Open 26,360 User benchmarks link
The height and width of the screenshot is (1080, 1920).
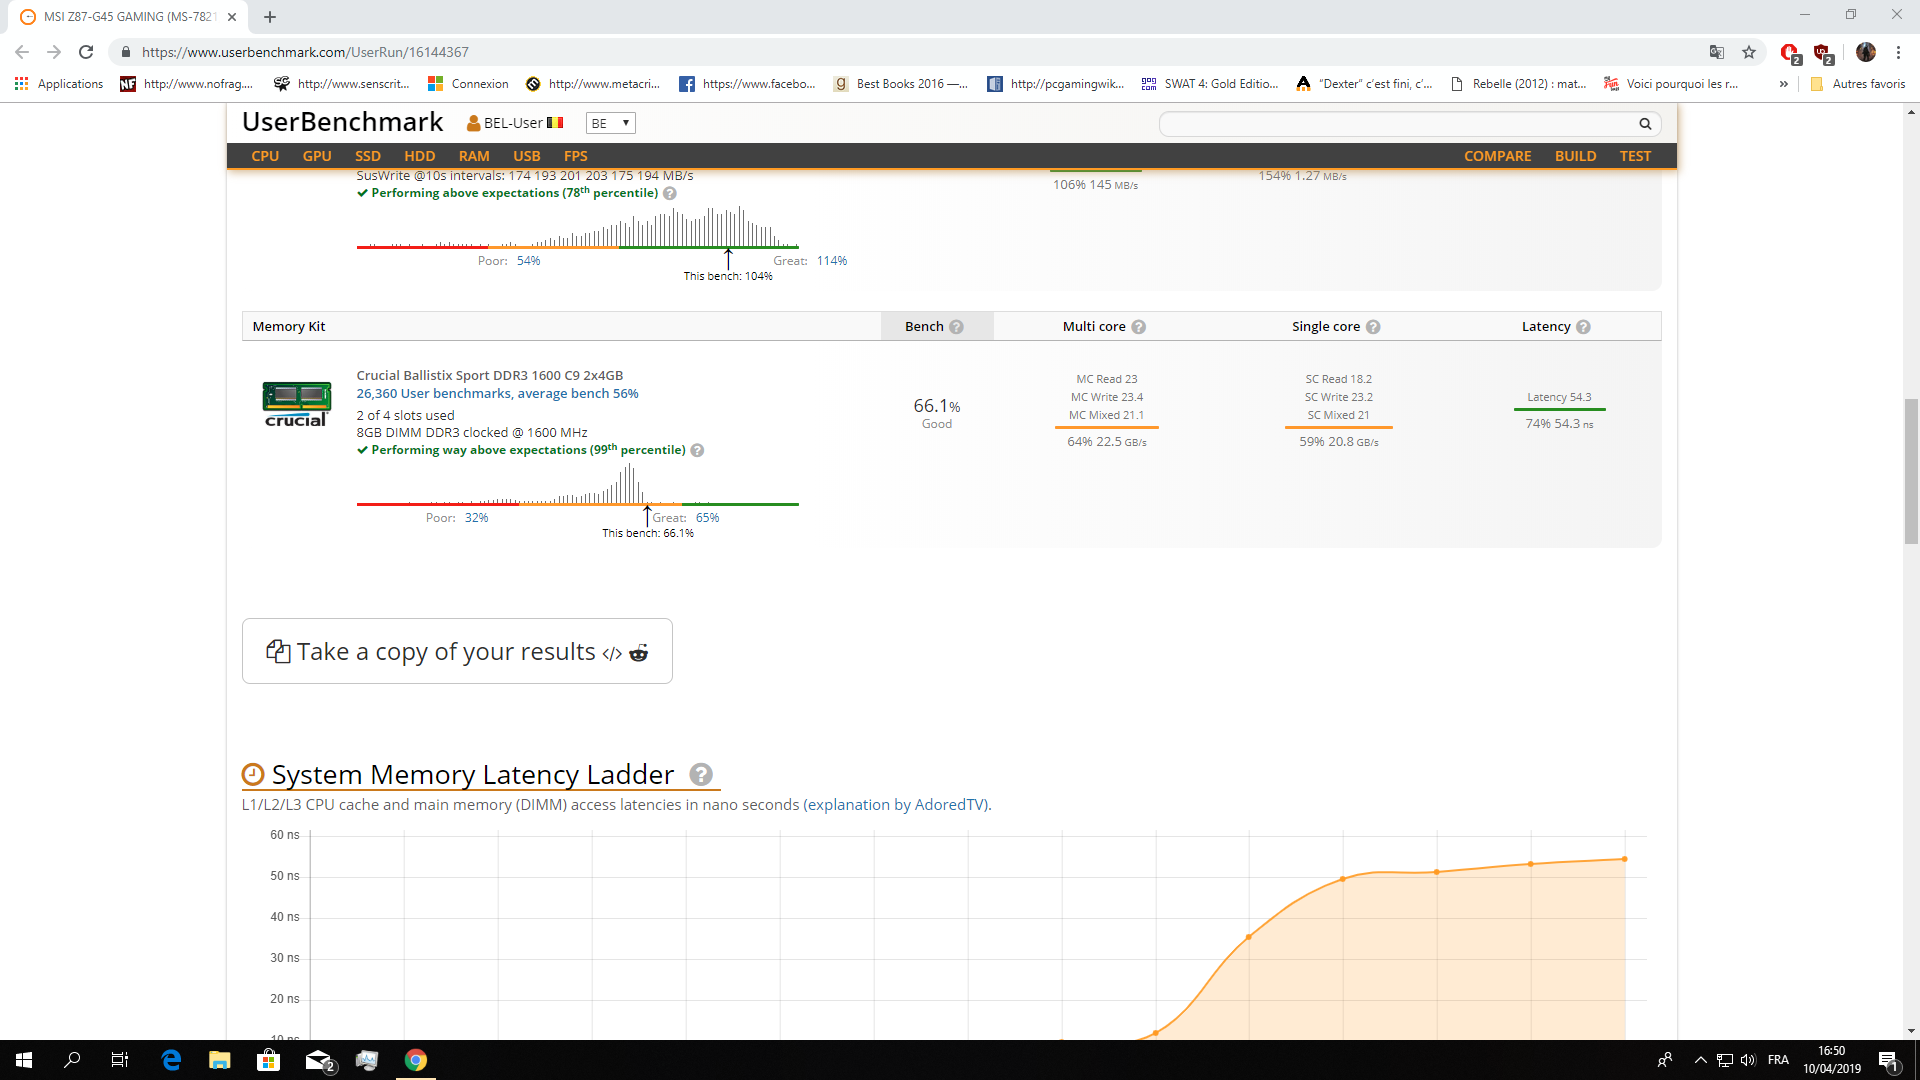coord(497,394)
